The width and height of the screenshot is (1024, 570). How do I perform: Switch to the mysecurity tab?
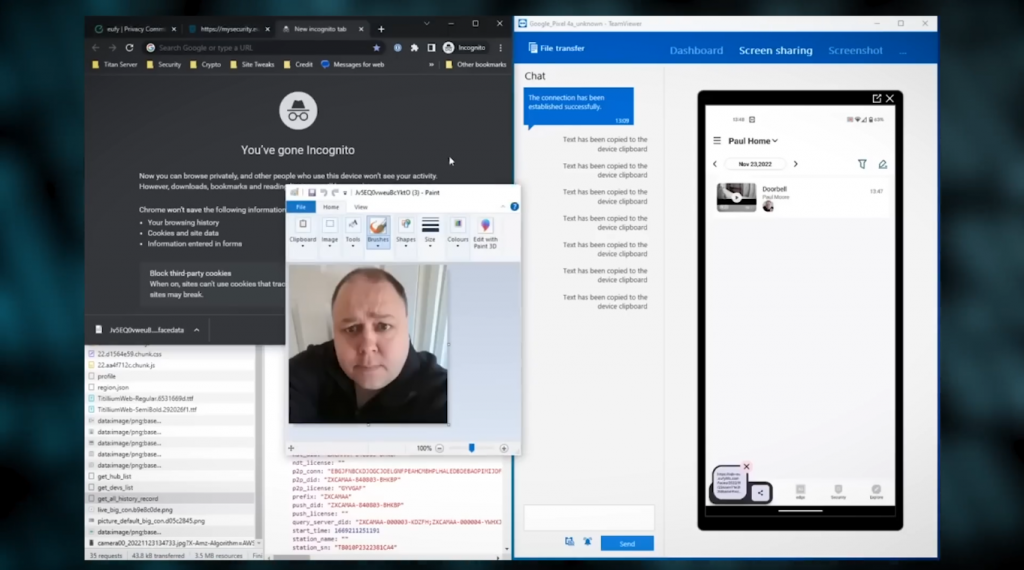pos(229,29)
